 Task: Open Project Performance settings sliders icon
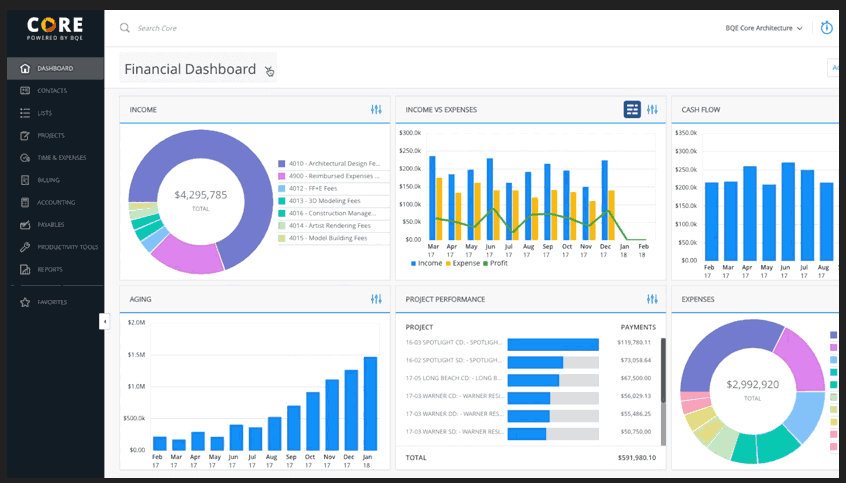point(652,298)
